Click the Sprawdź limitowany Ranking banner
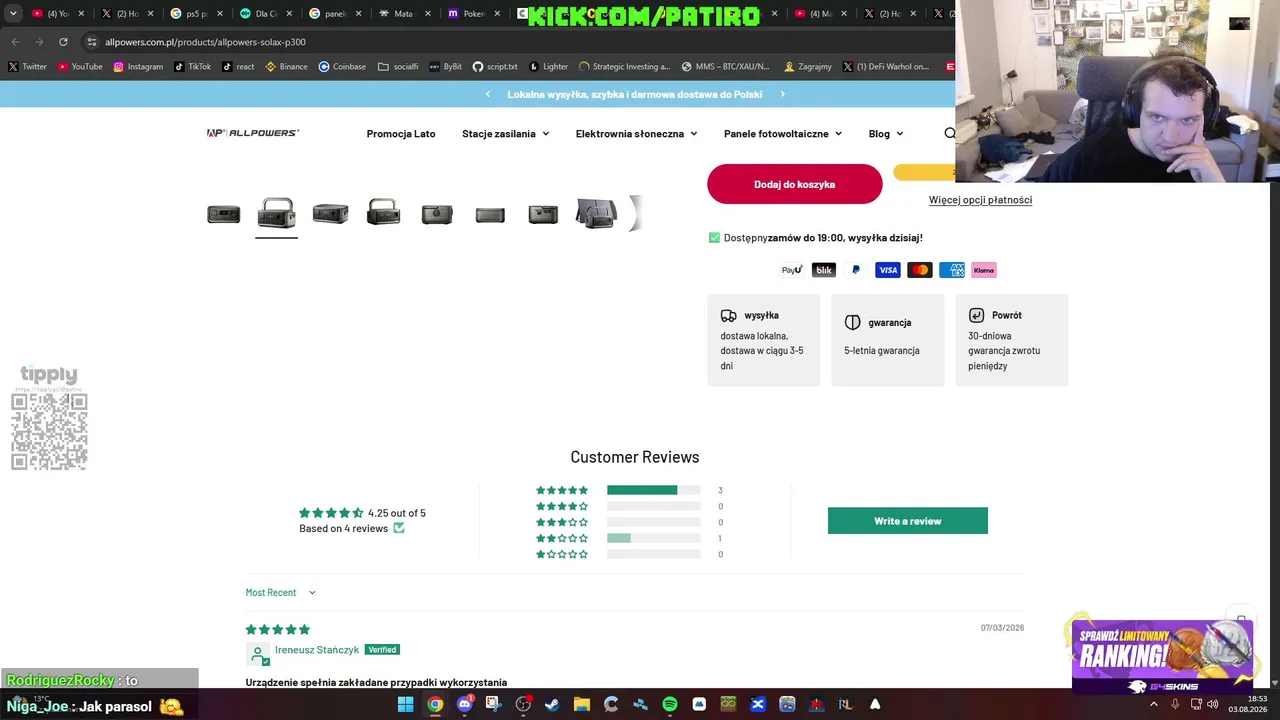The image size is (1280, 720). 1162,656
